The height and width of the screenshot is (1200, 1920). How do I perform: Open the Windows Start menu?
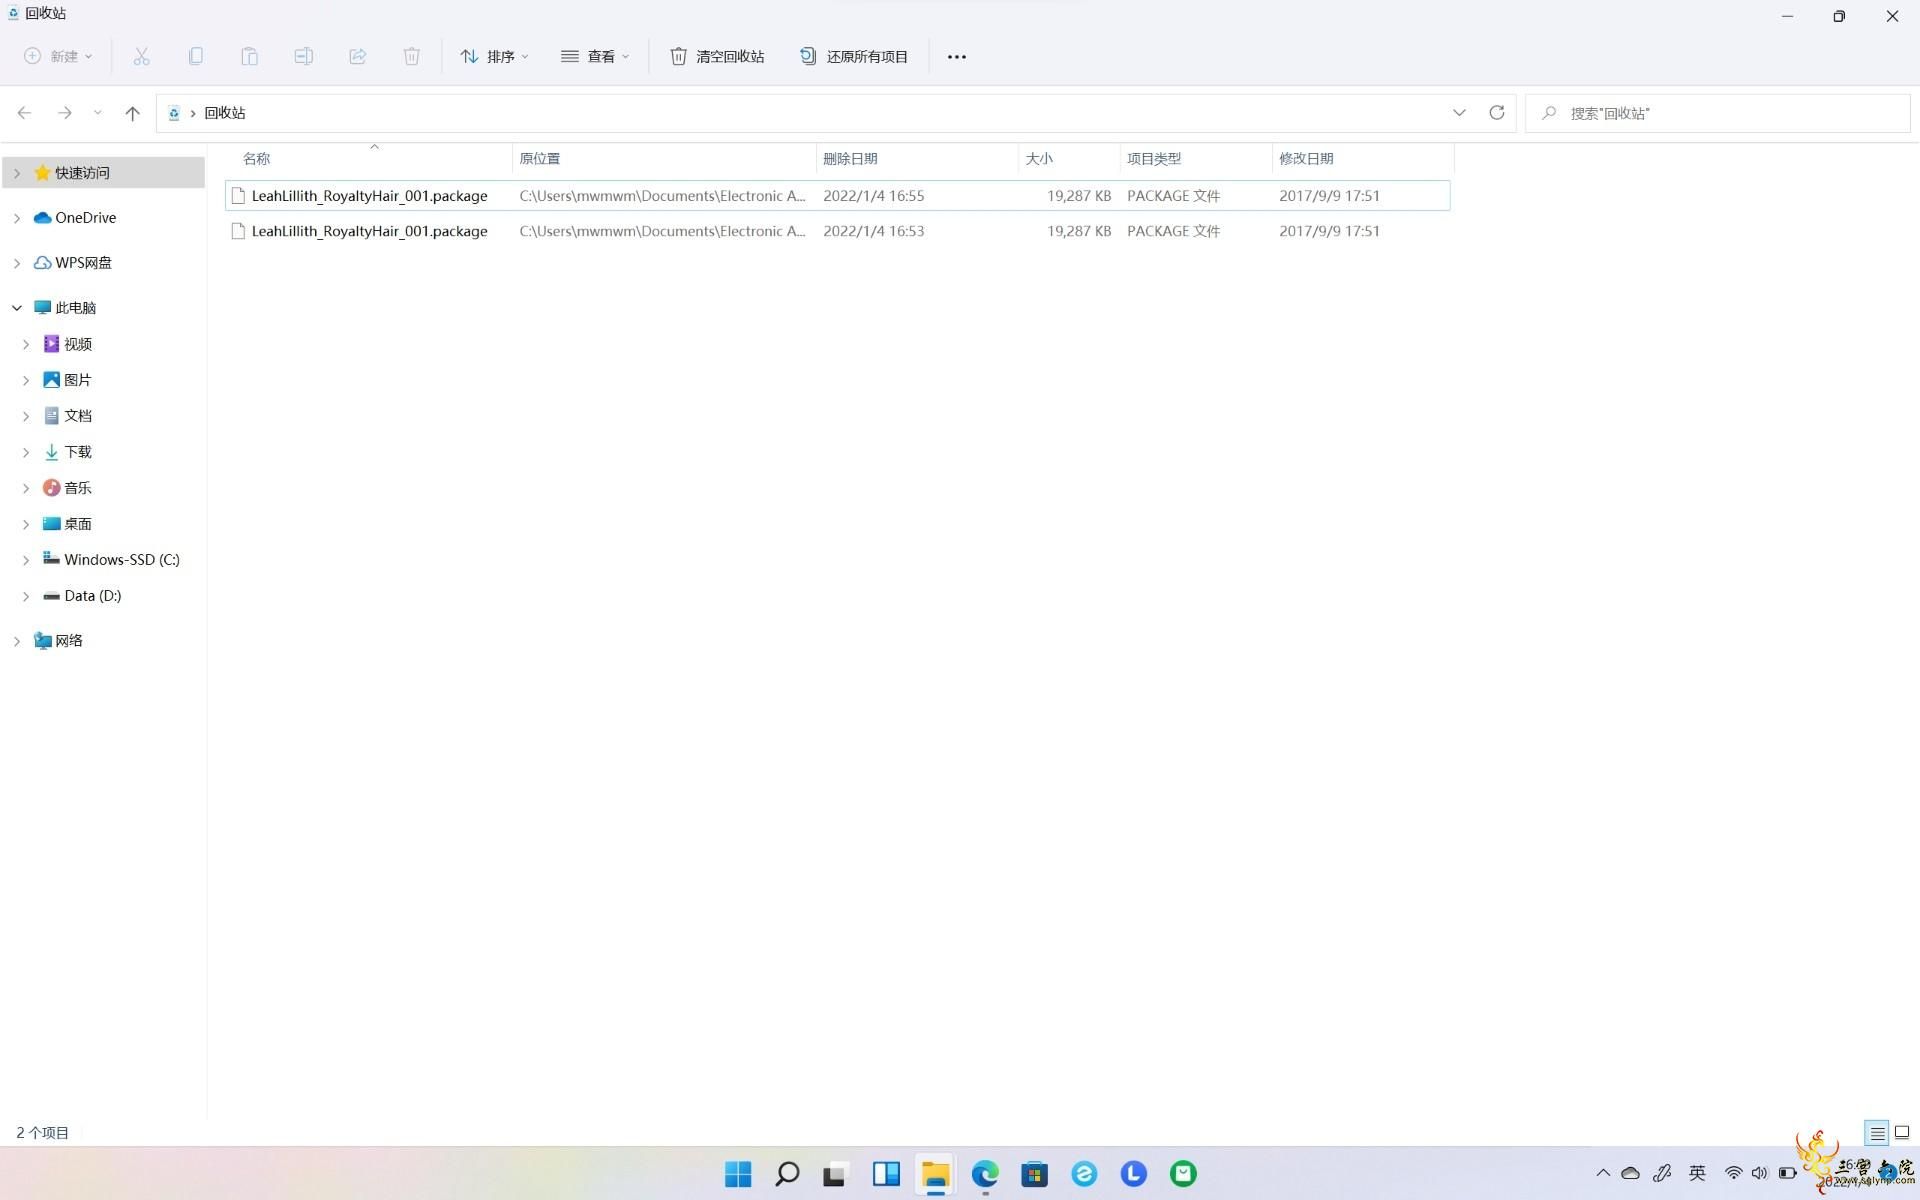point(738,1174)
